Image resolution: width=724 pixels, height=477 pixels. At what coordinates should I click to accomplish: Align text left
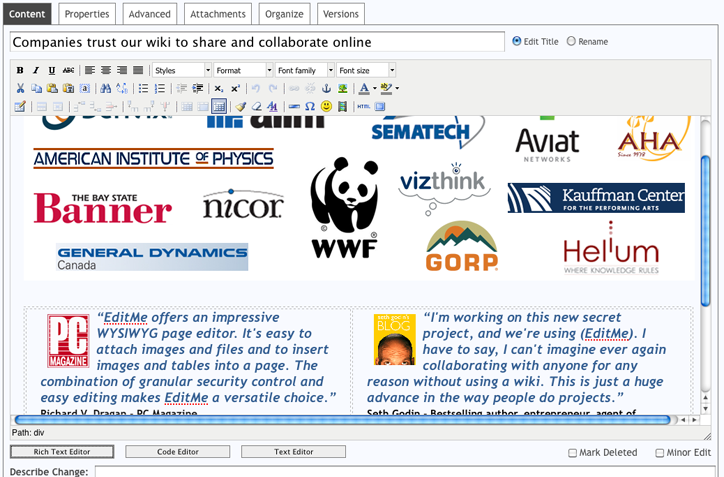[x=90, y=70]
